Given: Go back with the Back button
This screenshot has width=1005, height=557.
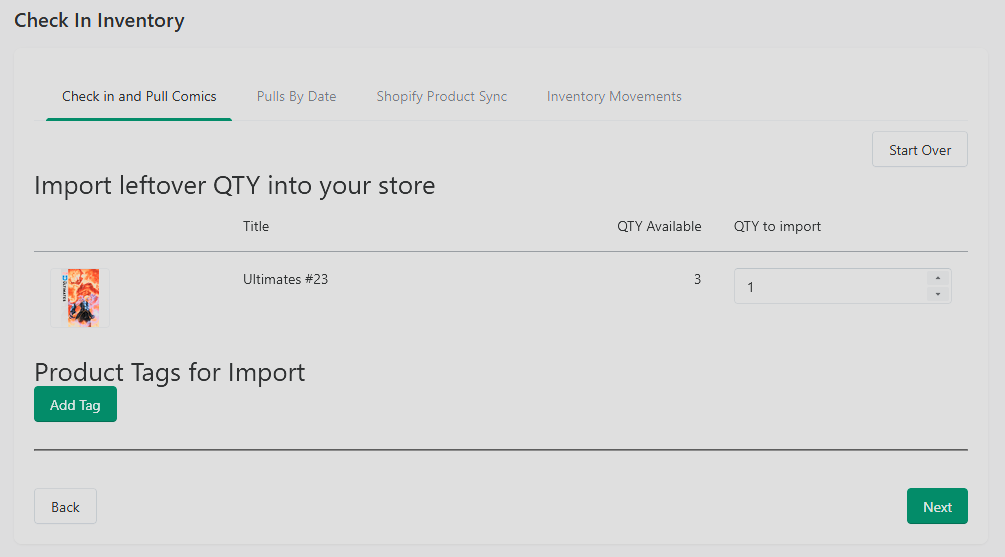Looking at the screenshot, I should (65, 506).
